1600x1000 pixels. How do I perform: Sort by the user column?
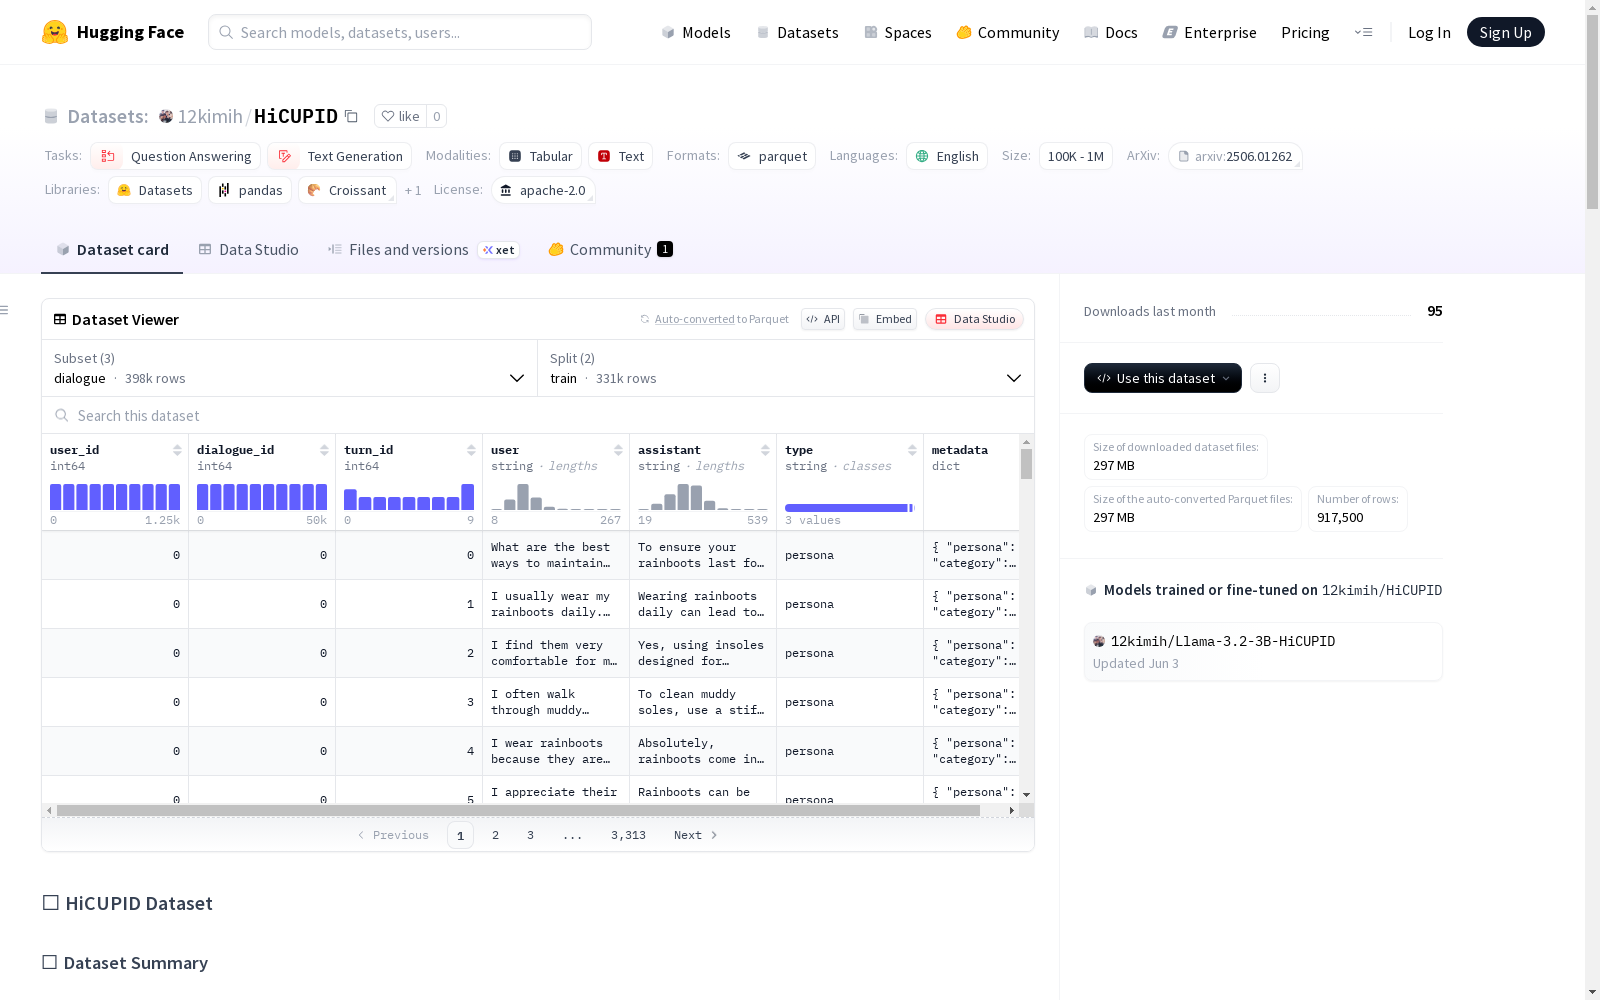point(618,450)
